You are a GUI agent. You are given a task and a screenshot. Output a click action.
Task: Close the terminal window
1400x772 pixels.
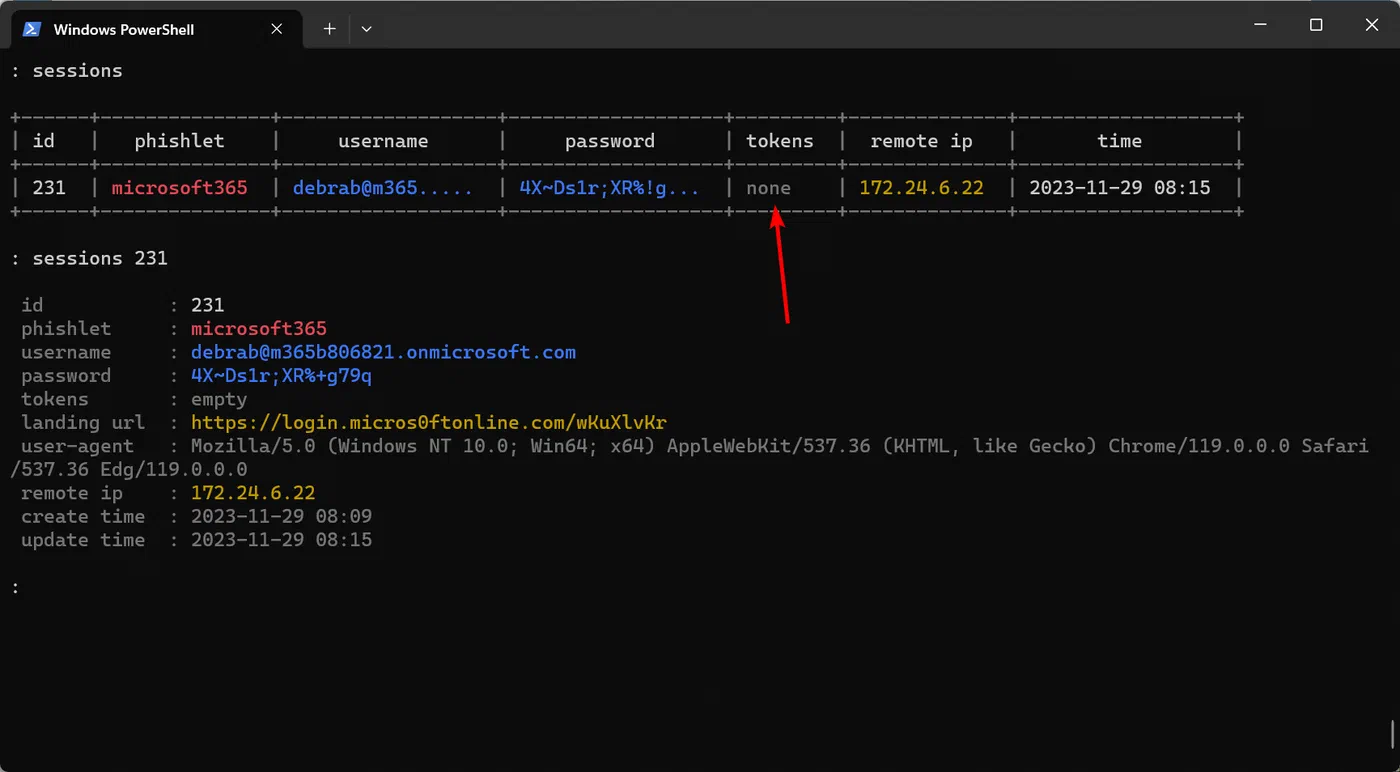click(1372, 25)
